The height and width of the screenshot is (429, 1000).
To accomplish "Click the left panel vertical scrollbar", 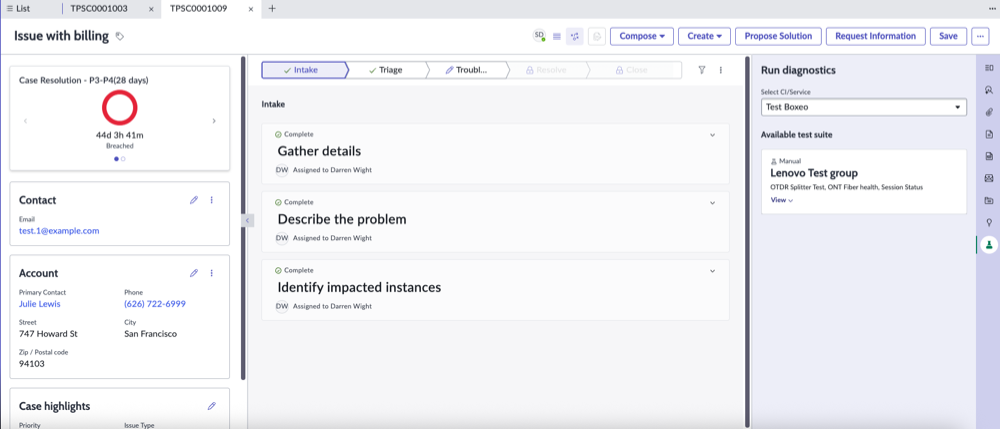I will point(243,219).
